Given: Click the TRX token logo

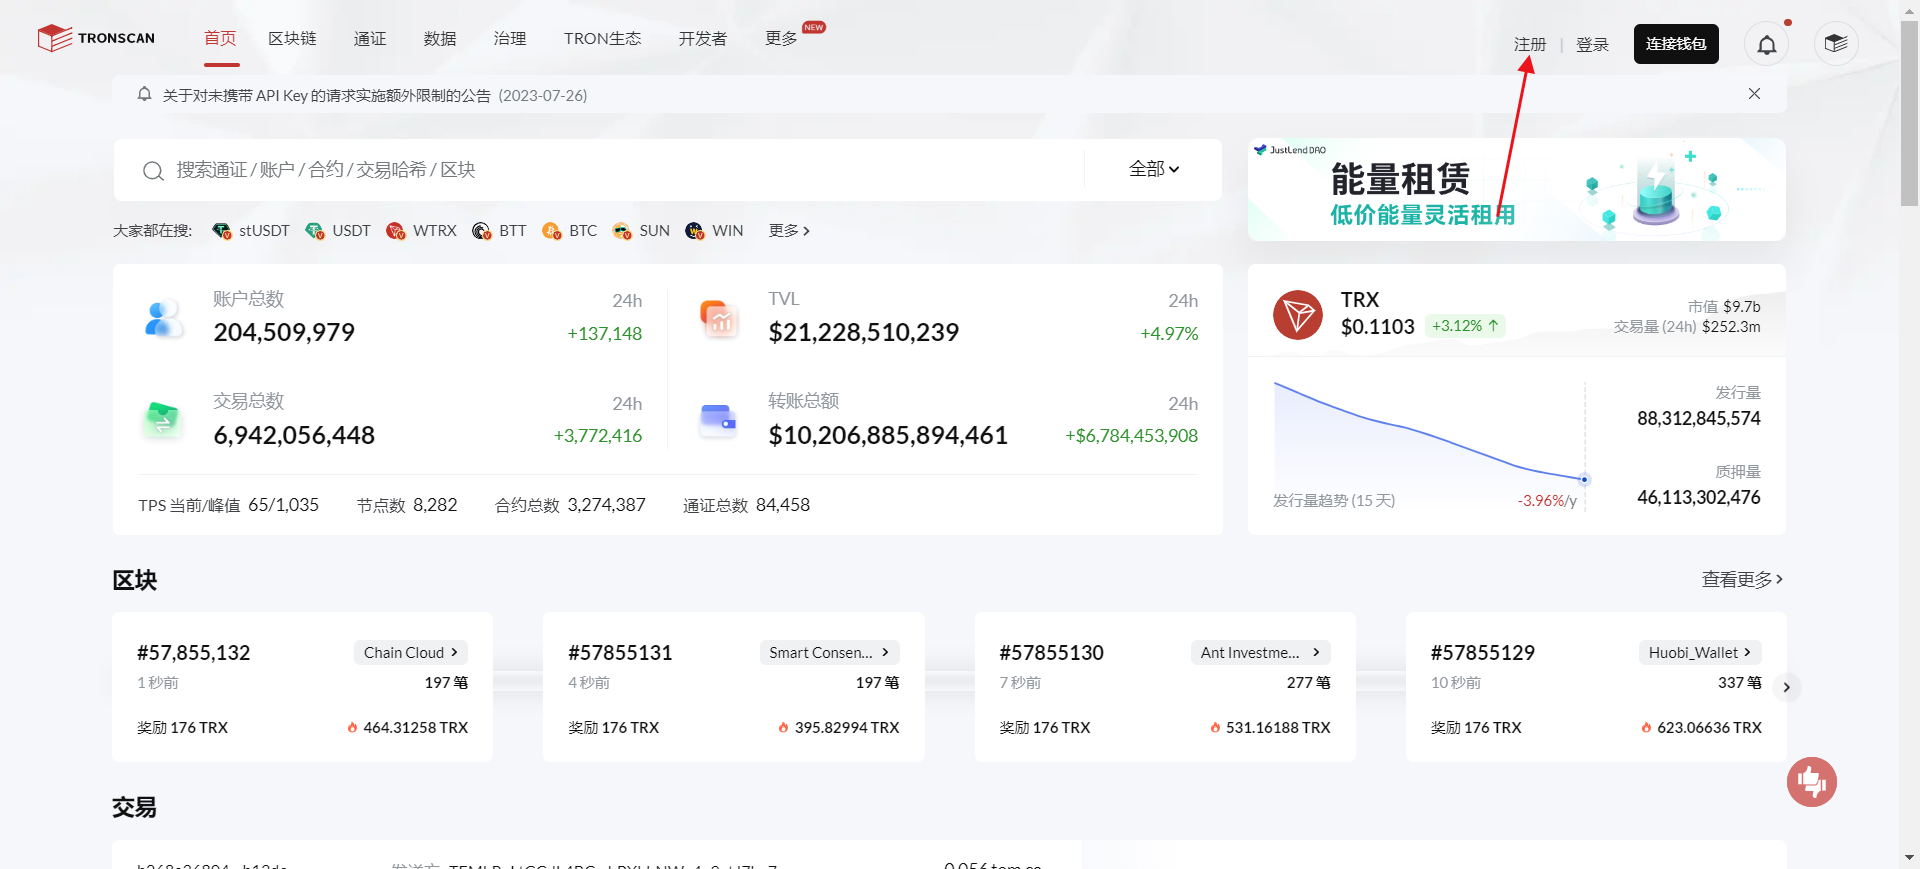Looking at the screenshot, I should pos(1297,315).
